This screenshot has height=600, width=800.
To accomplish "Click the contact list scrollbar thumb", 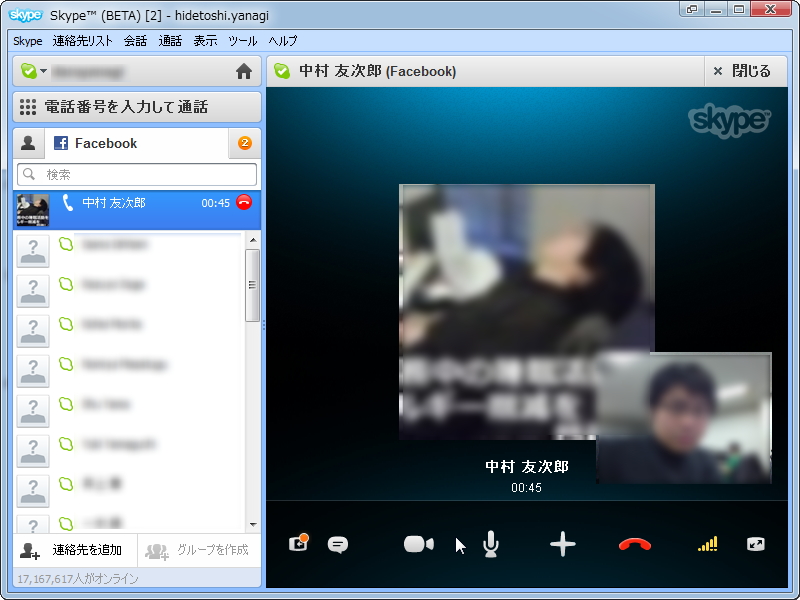I will [253, 285].
